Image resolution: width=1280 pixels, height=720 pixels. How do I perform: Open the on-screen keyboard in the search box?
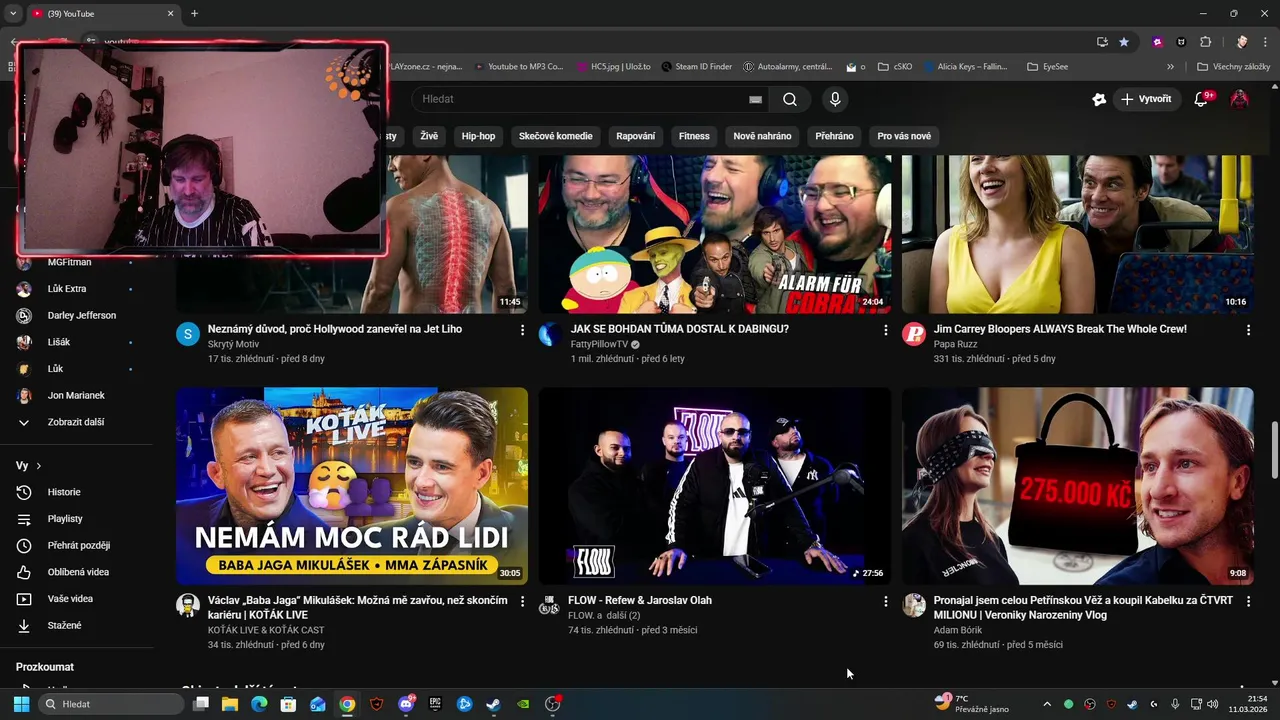tap(755, 99)
